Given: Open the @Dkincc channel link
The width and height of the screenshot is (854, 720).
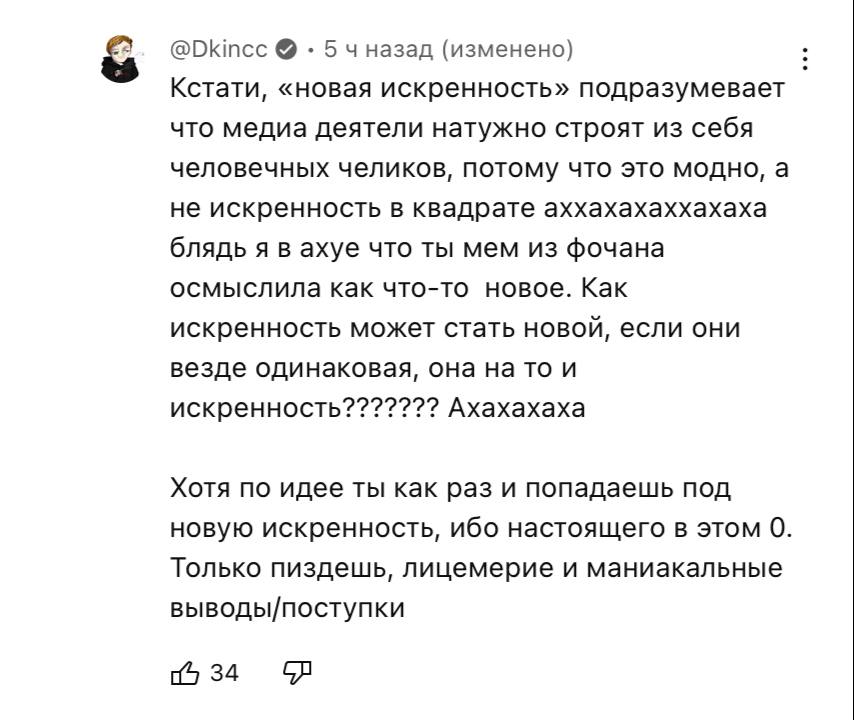Looking at the screenshot, I should tap(219, 49).
